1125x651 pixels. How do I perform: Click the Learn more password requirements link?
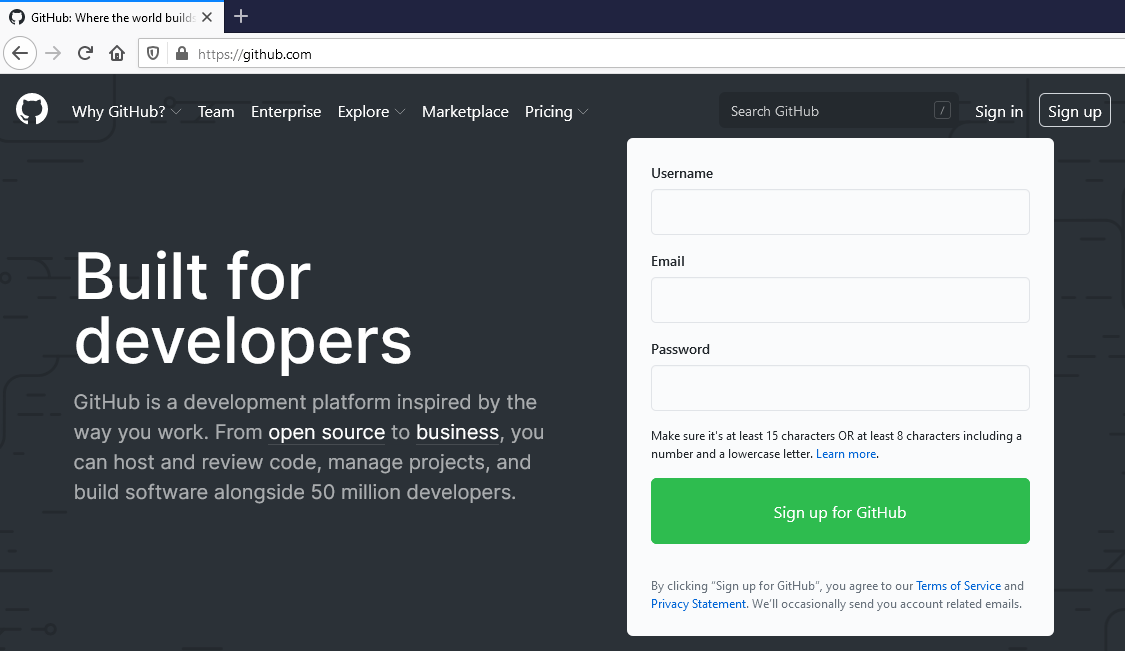coord(846,453)
